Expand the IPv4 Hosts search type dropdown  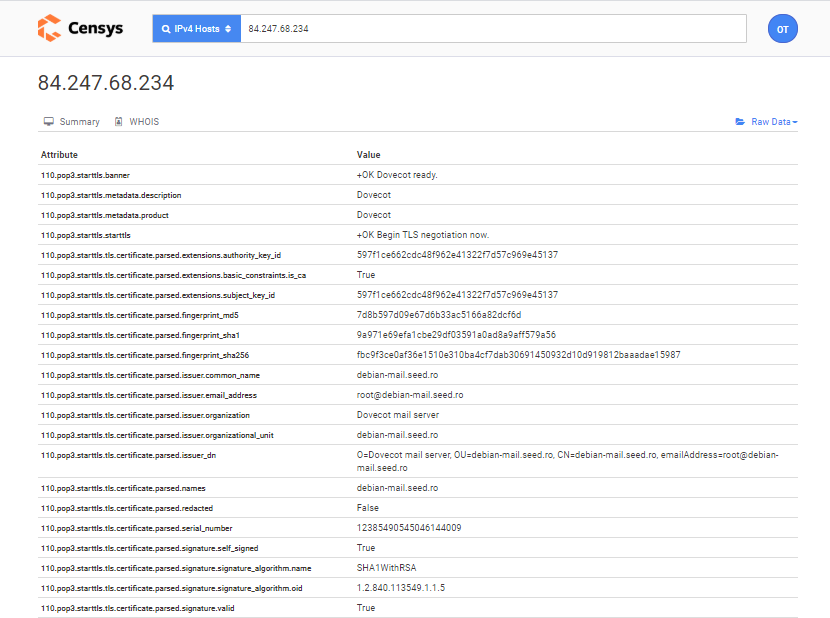click(x=197, y=29)
